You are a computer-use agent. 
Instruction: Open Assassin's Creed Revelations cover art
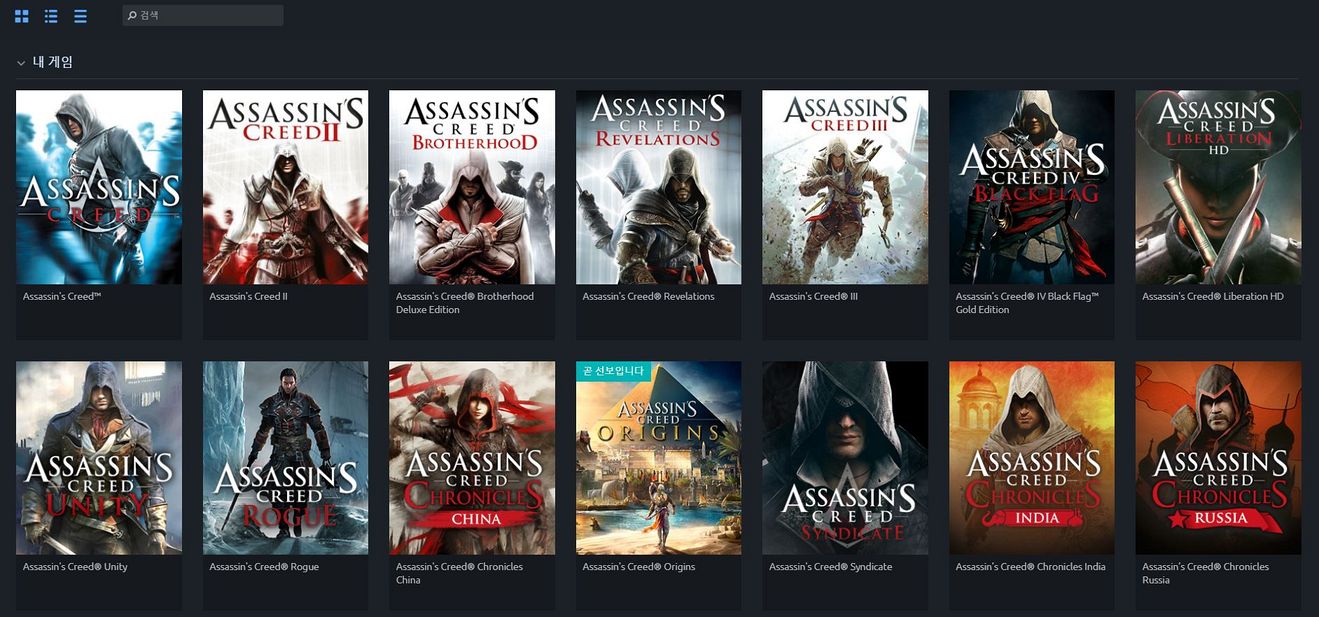[x=658, y=187]
